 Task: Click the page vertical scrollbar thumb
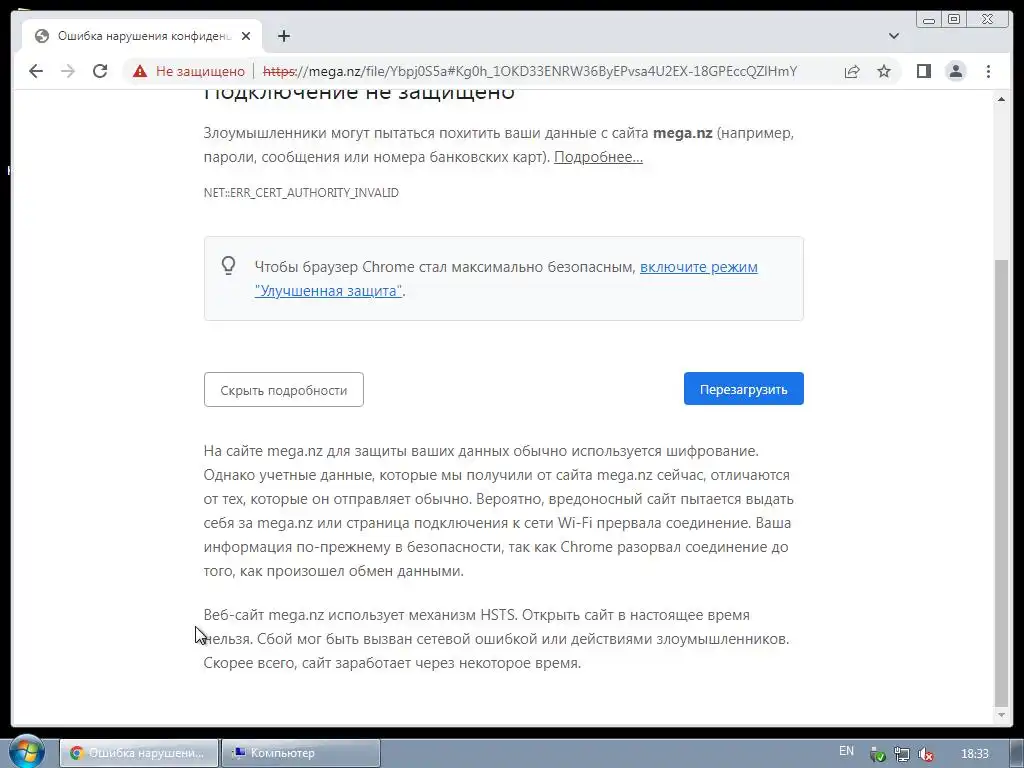[x=1001, y=481]
